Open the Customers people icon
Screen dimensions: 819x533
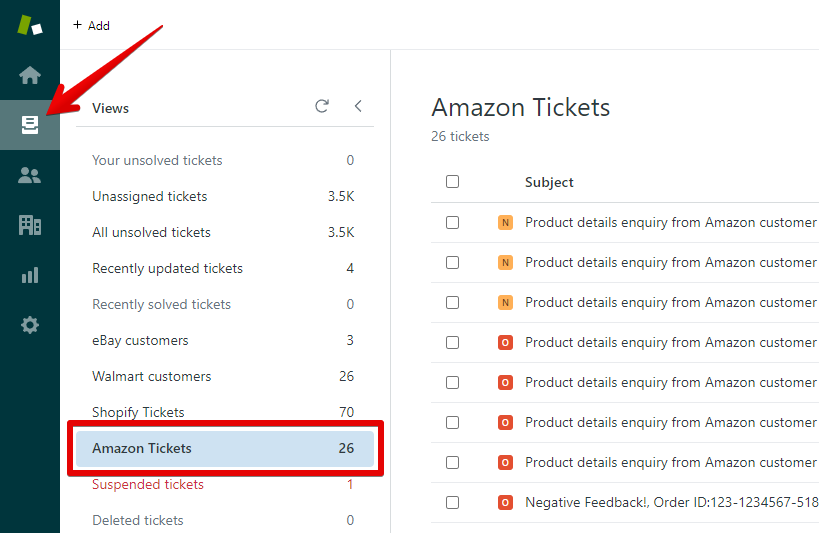point(30,175)
